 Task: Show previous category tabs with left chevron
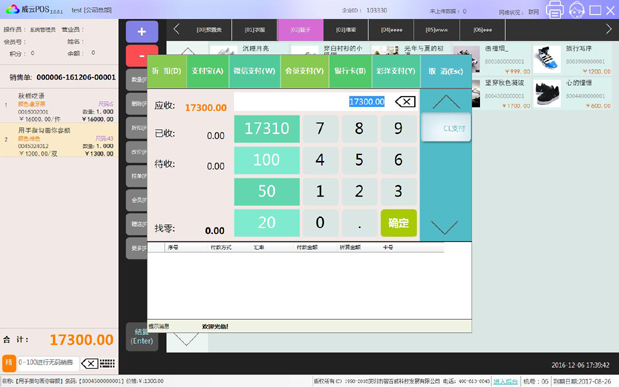pos(176,29)
